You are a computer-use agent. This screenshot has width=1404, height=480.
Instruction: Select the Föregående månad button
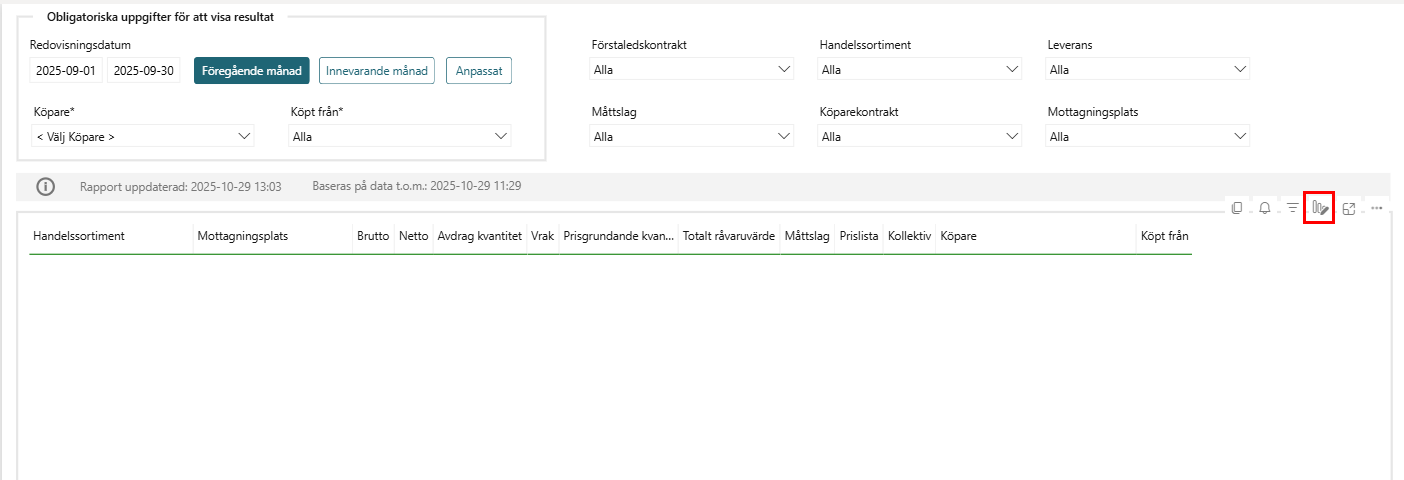251,71
